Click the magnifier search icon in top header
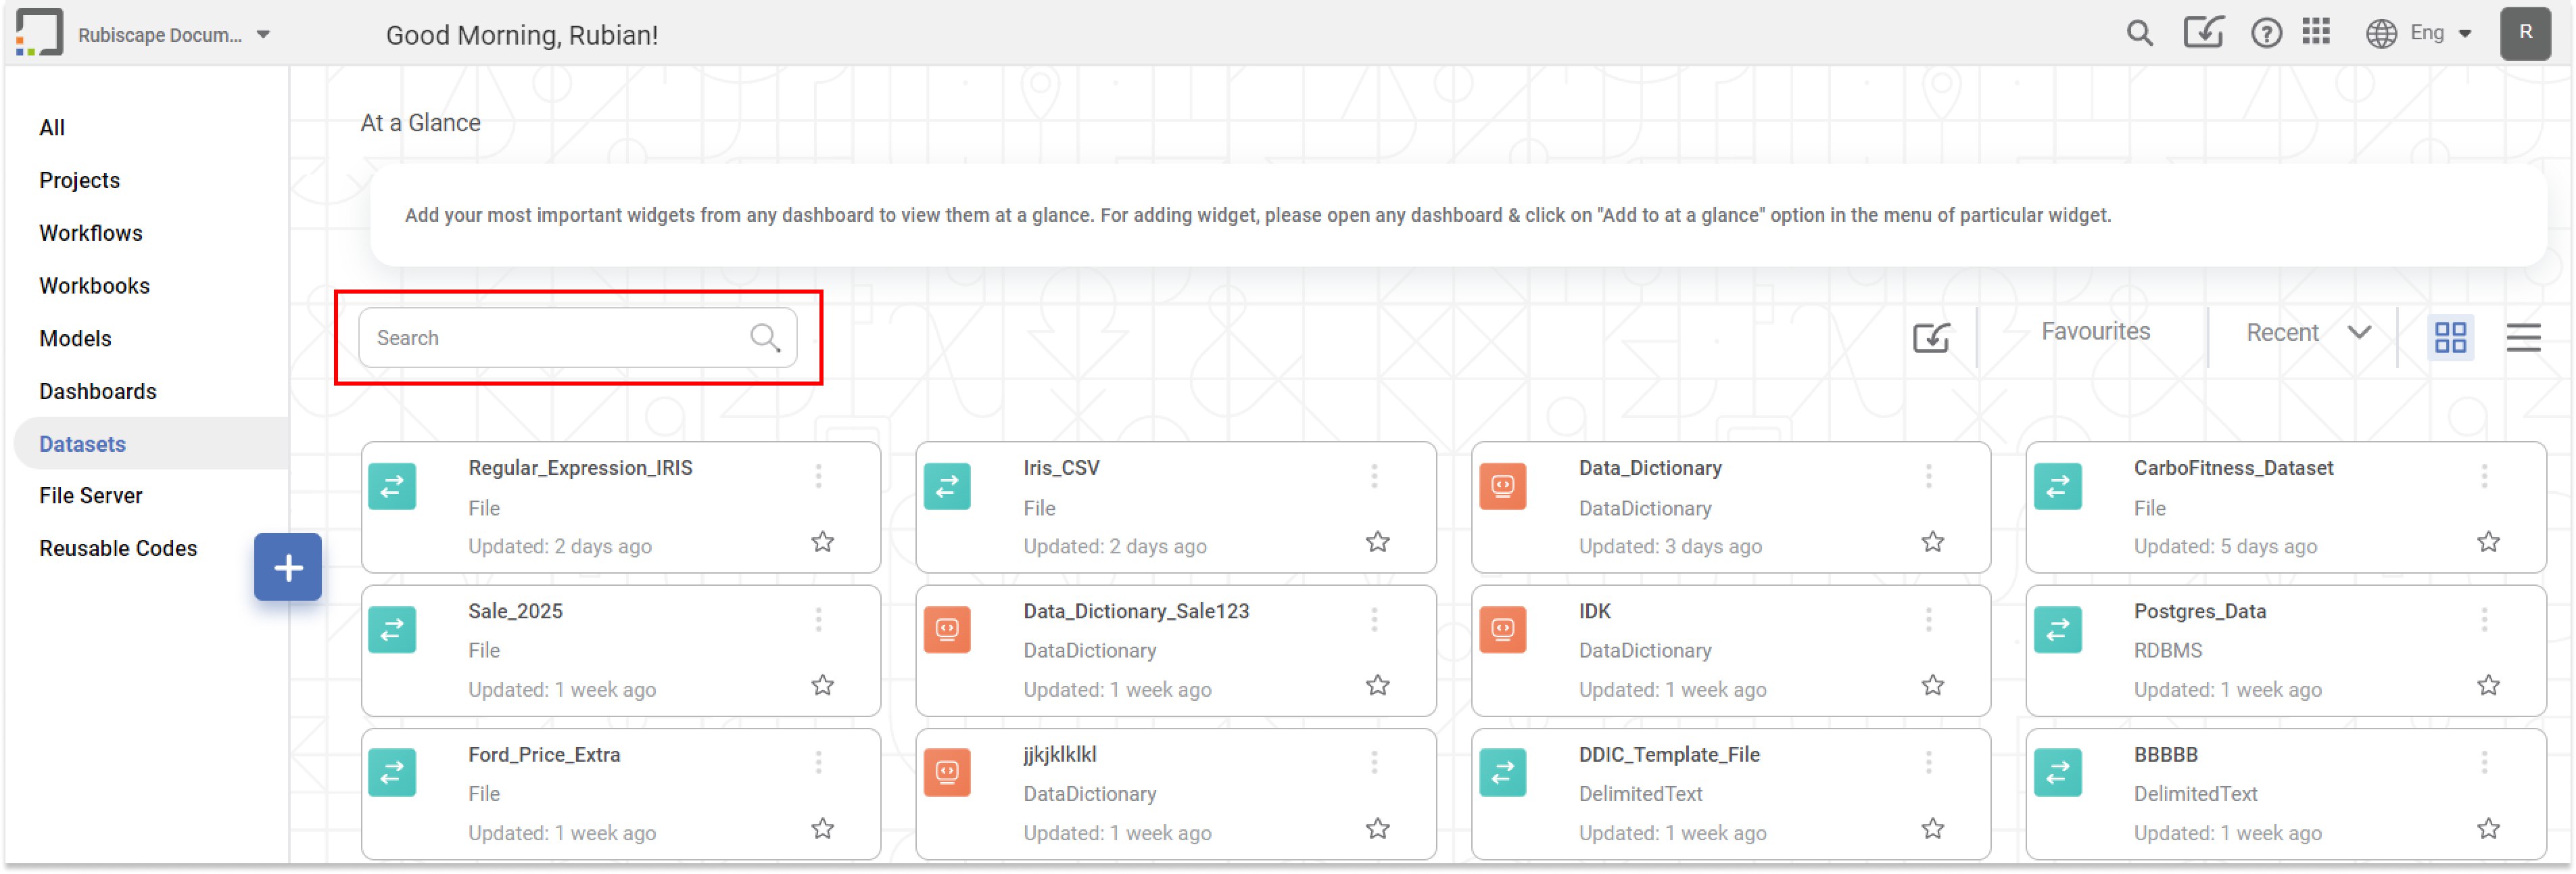 click(2139, 34)
